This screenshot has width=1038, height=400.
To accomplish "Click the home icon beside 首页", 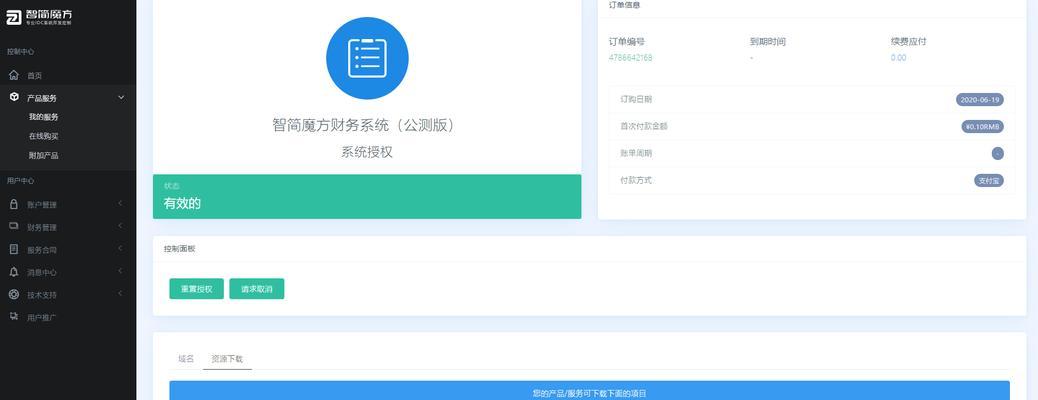I will click(14, 75).
